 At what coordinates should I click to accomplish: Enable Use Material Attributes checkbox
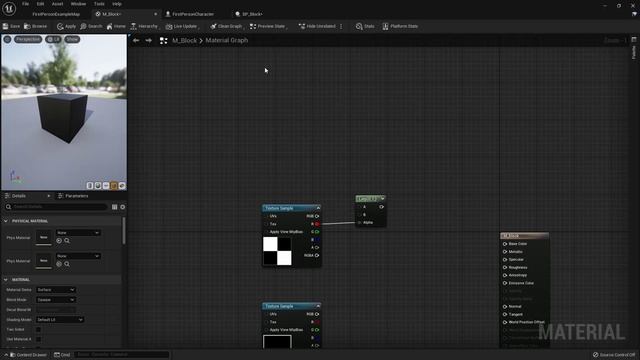click(38, 339)
